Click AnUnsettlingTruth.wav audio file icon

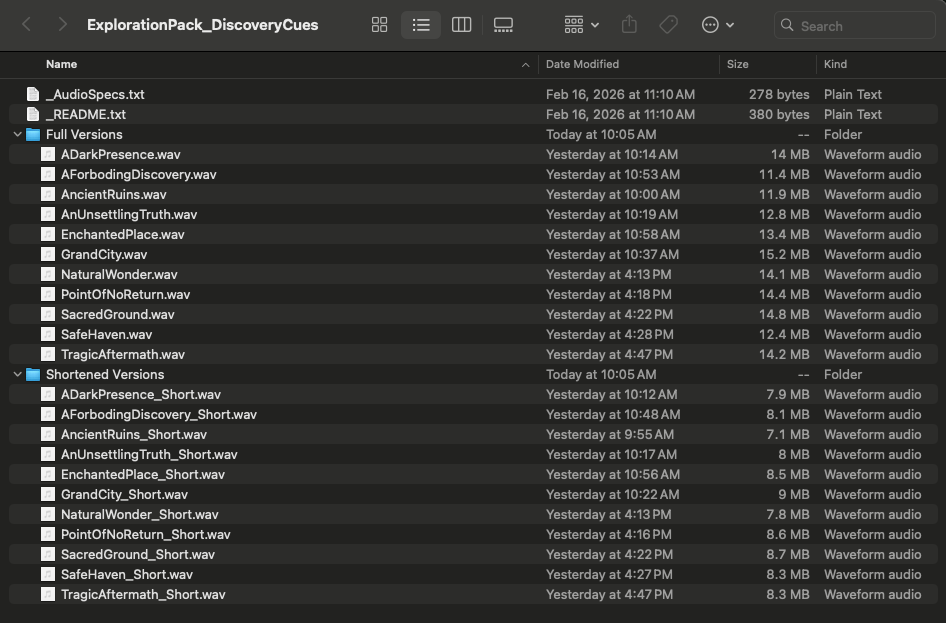coord(48,213)
